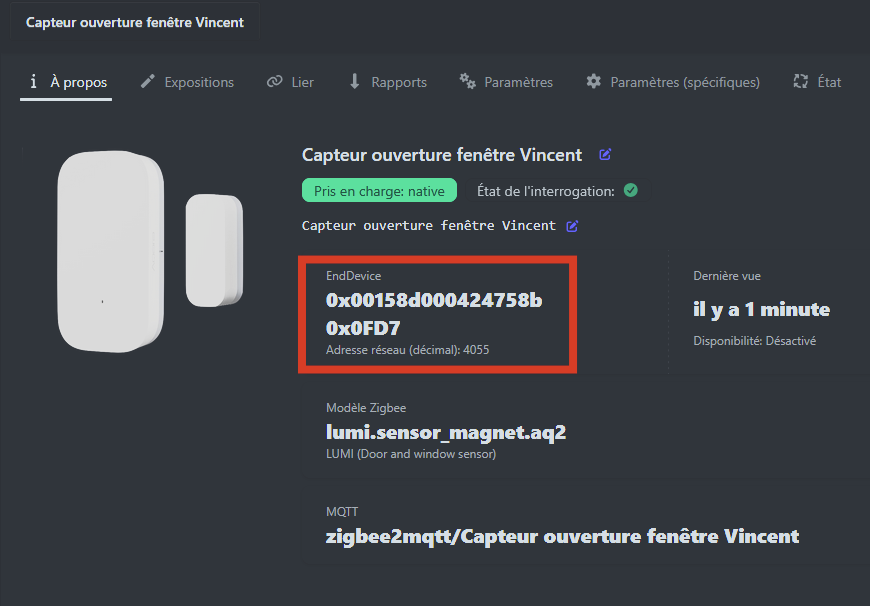
Task: Open the Expositions tab
Action: (x=199, y=82)
